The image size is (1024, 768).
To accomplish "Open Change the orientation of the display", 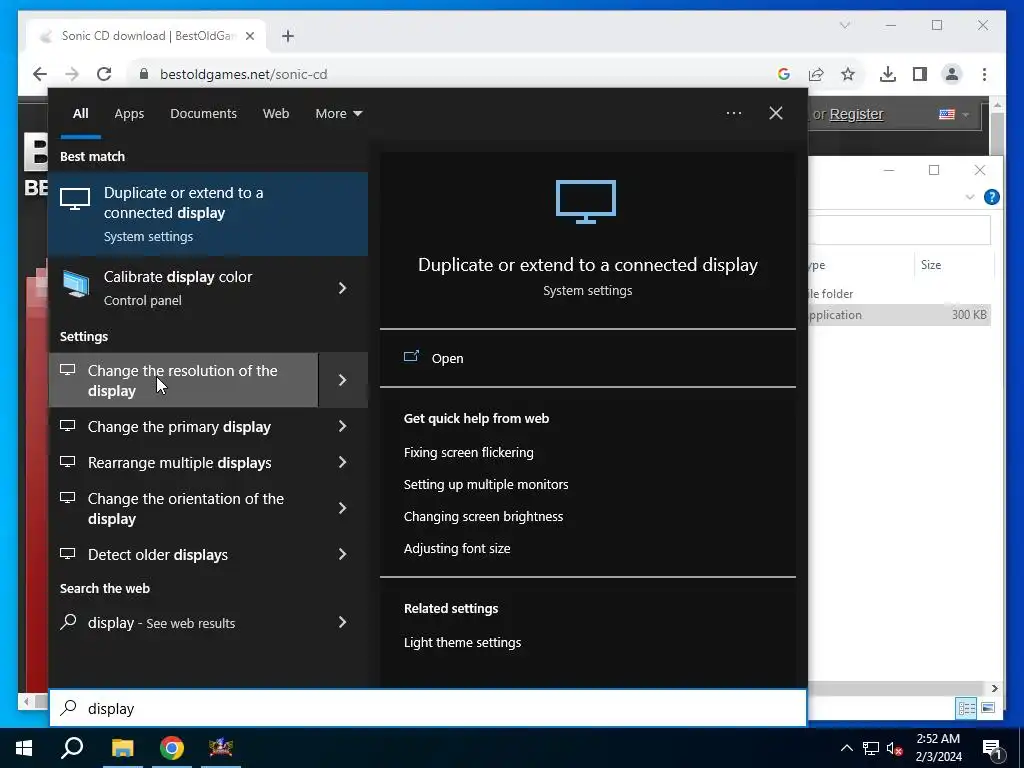I will [184, 508].
